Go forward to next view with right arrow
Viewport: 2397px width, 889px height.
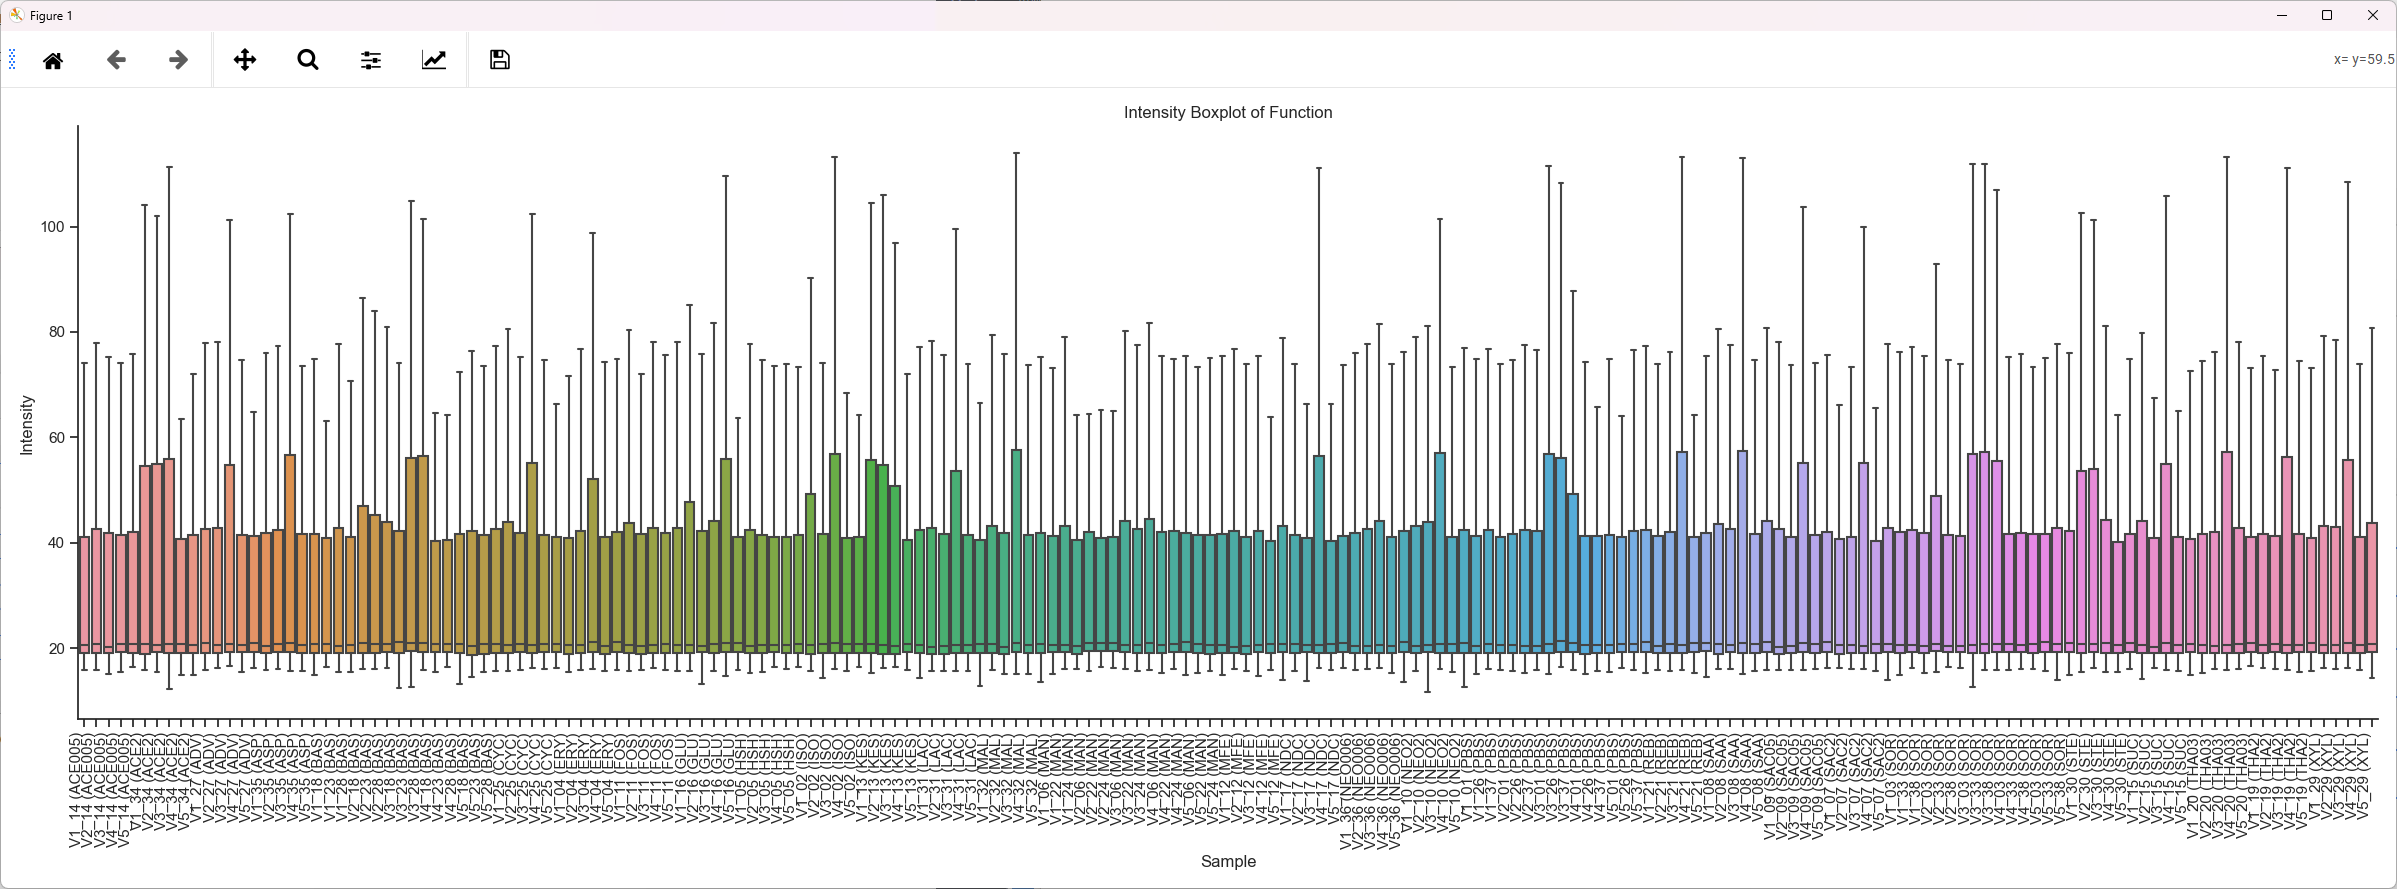179,60
